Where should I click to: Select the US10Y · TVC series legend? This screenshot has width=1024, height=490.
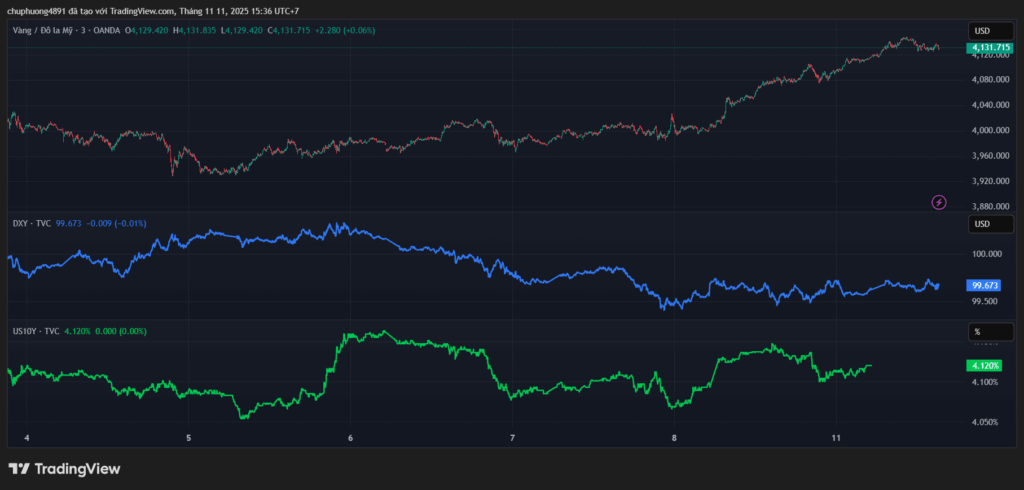click(37, 331)
